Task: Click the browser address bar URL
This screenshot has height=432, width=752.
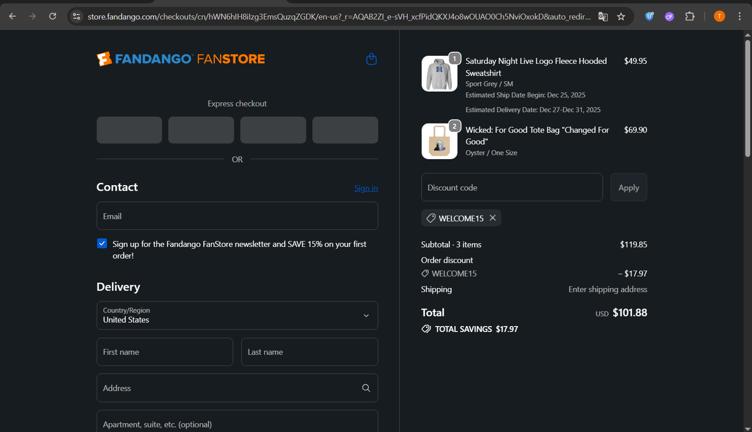Action: 339,17
